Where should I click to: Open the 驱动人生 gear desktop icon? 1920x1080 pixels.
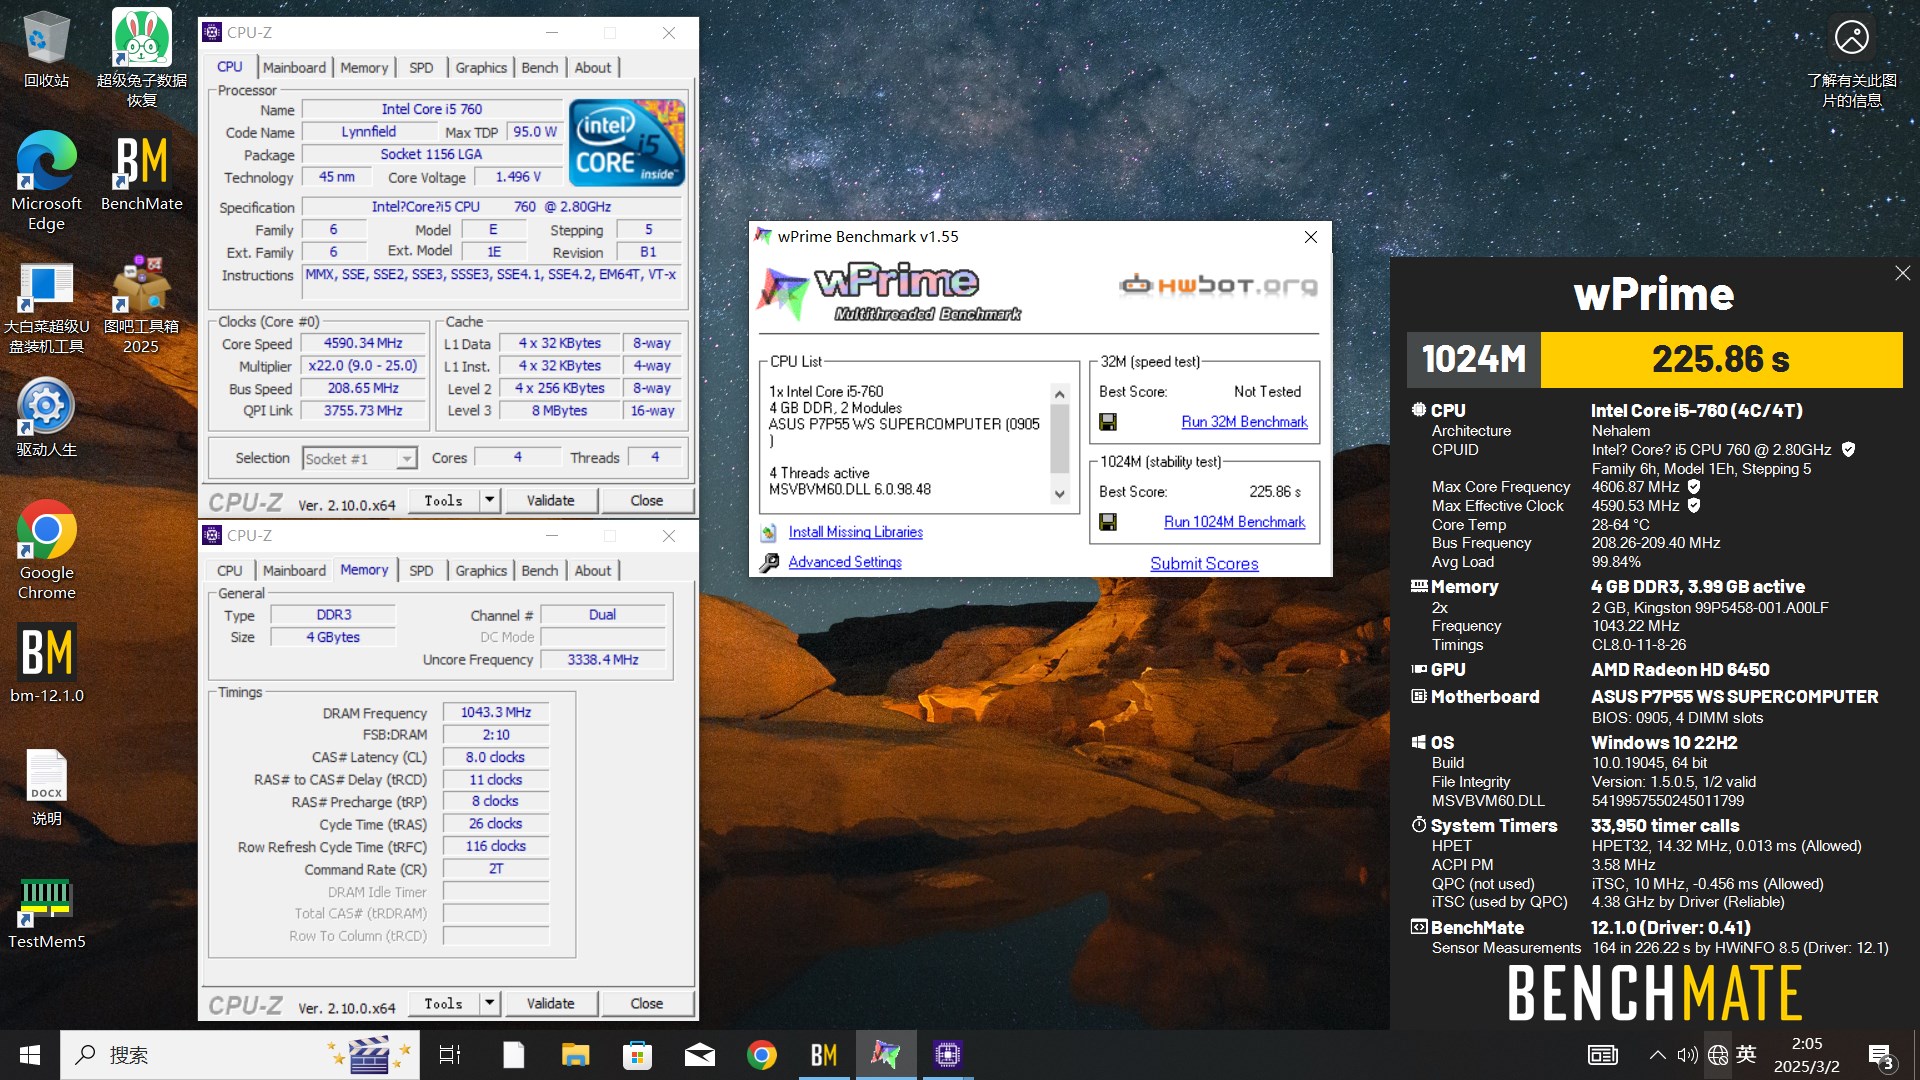46,418
